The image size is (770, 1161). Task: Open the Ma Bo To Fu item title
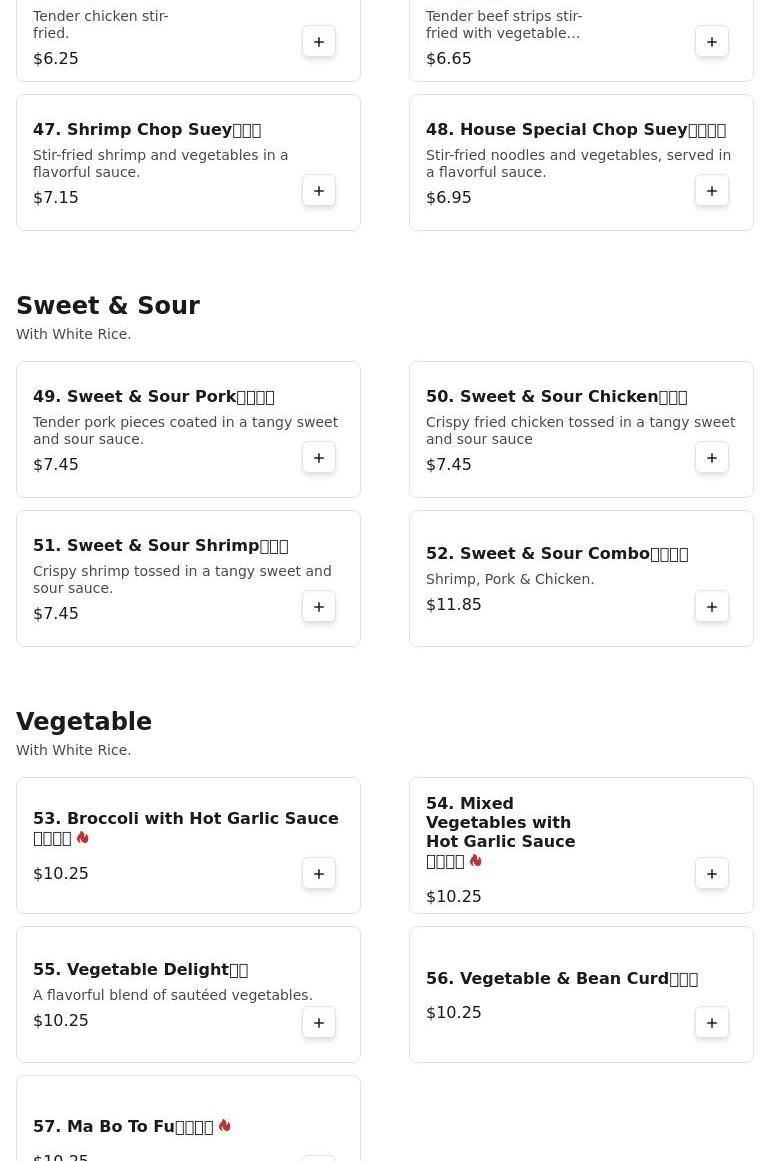tap(123, 1127)
